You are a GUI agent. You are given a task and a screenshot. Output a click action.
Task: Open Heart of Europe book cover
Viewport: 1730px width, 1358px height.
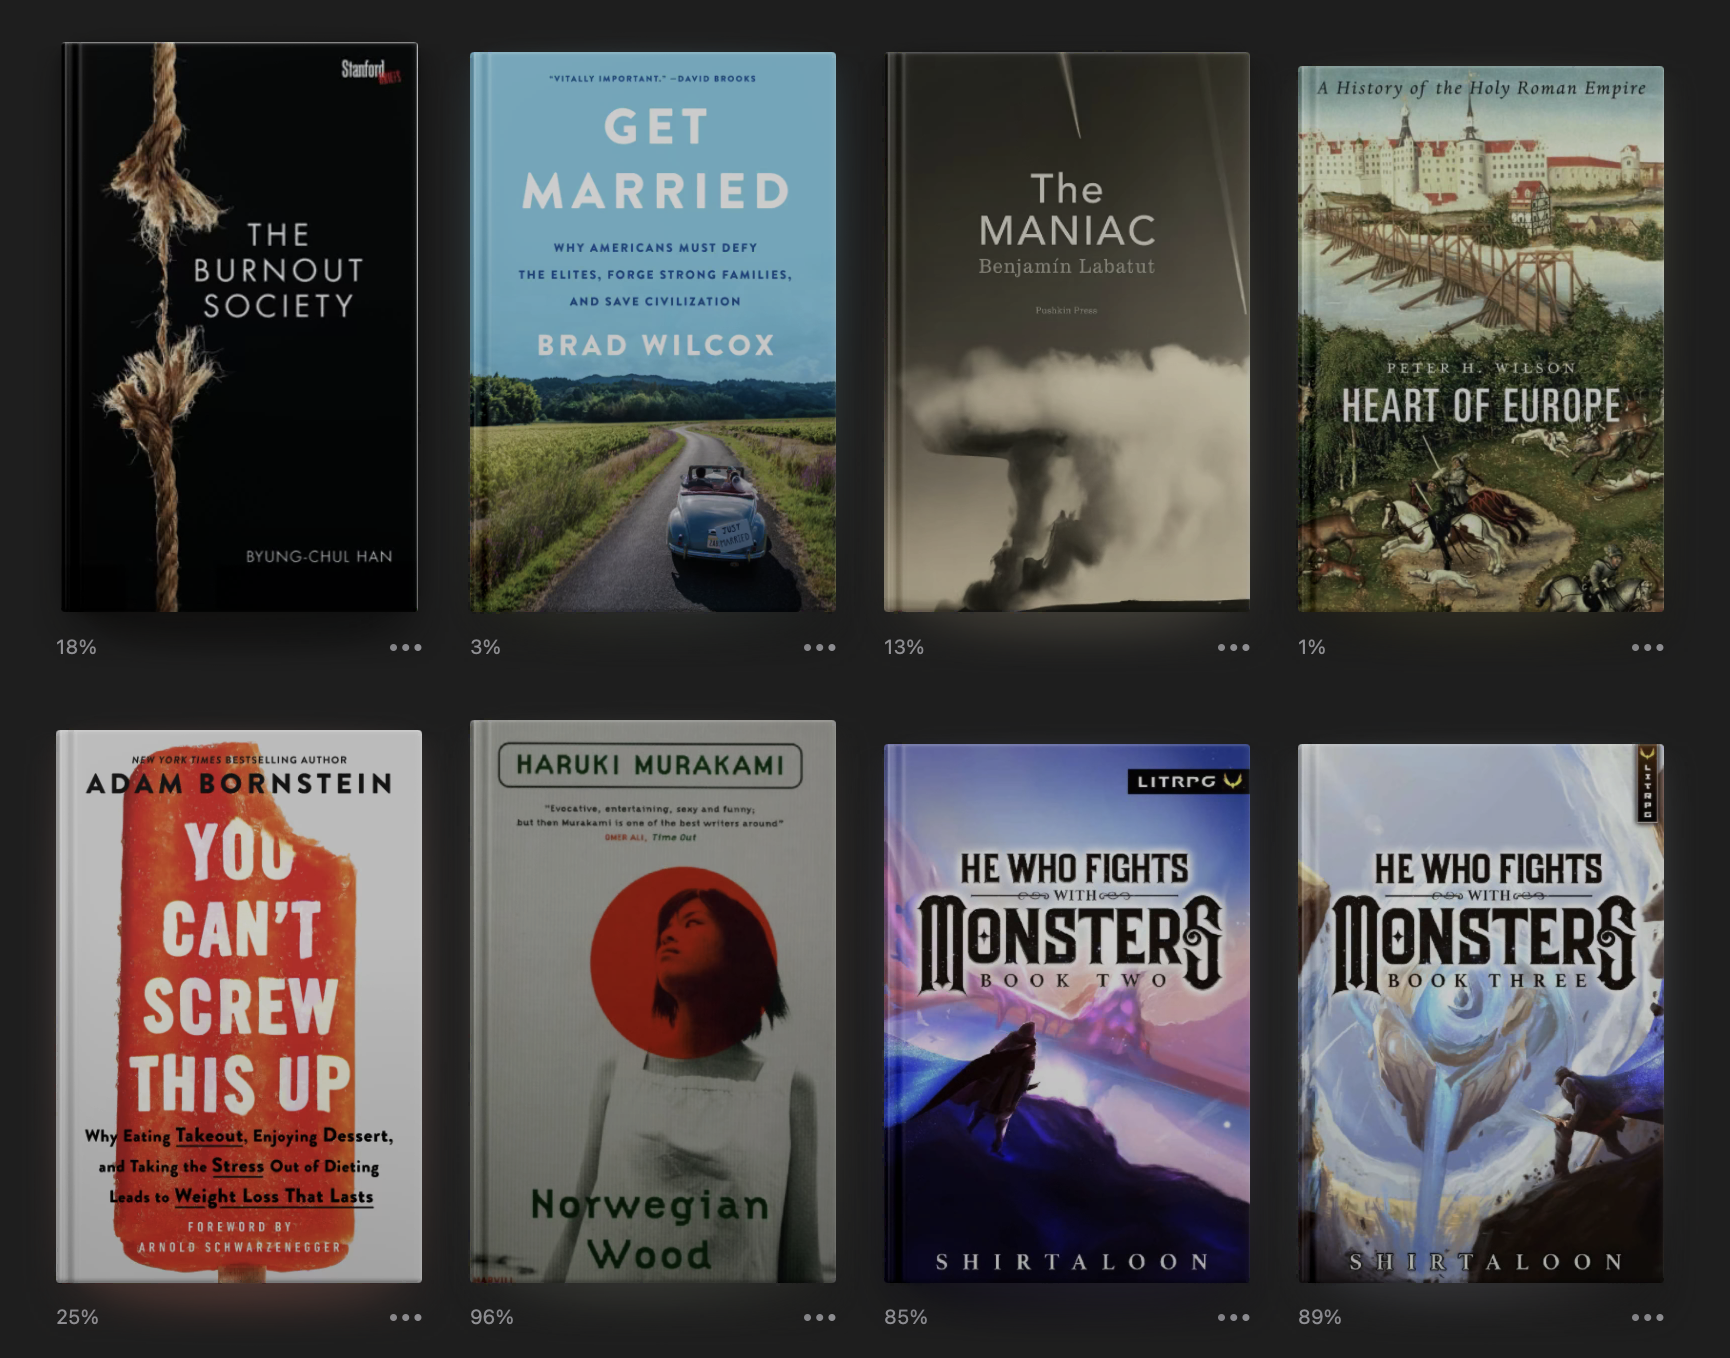pyautogui.click(x=1481, y=339)
